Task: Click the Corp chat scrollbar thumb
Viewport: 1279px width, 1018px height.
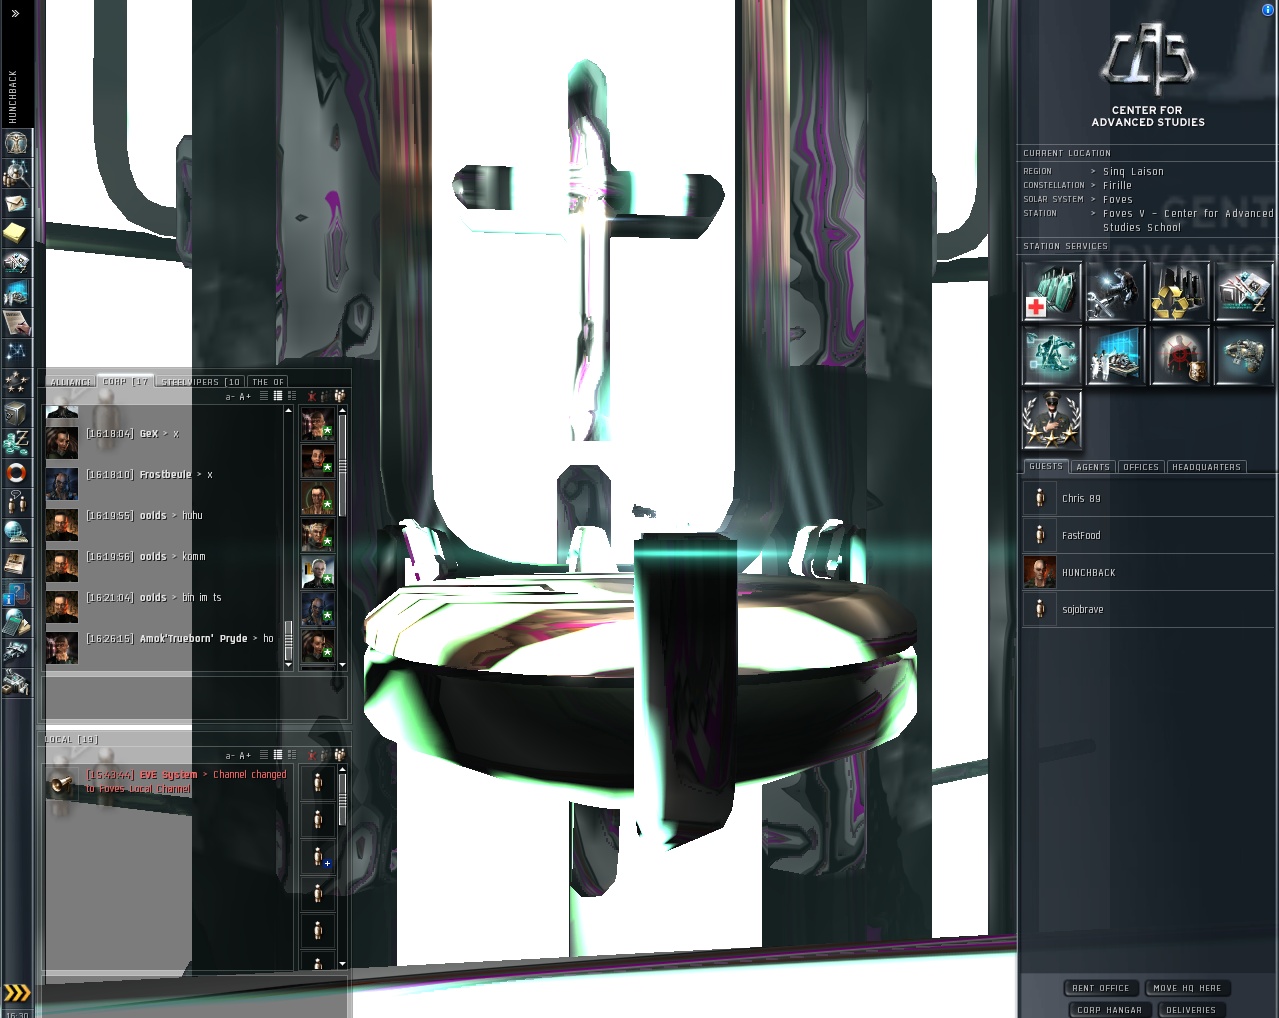Action: tap(289, 640)
